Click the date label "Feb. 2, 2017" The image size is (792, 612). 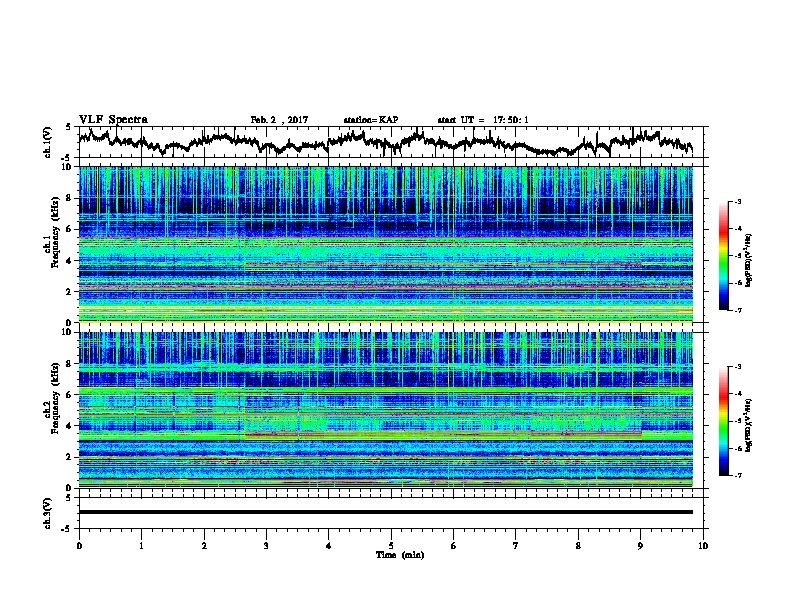279,120
